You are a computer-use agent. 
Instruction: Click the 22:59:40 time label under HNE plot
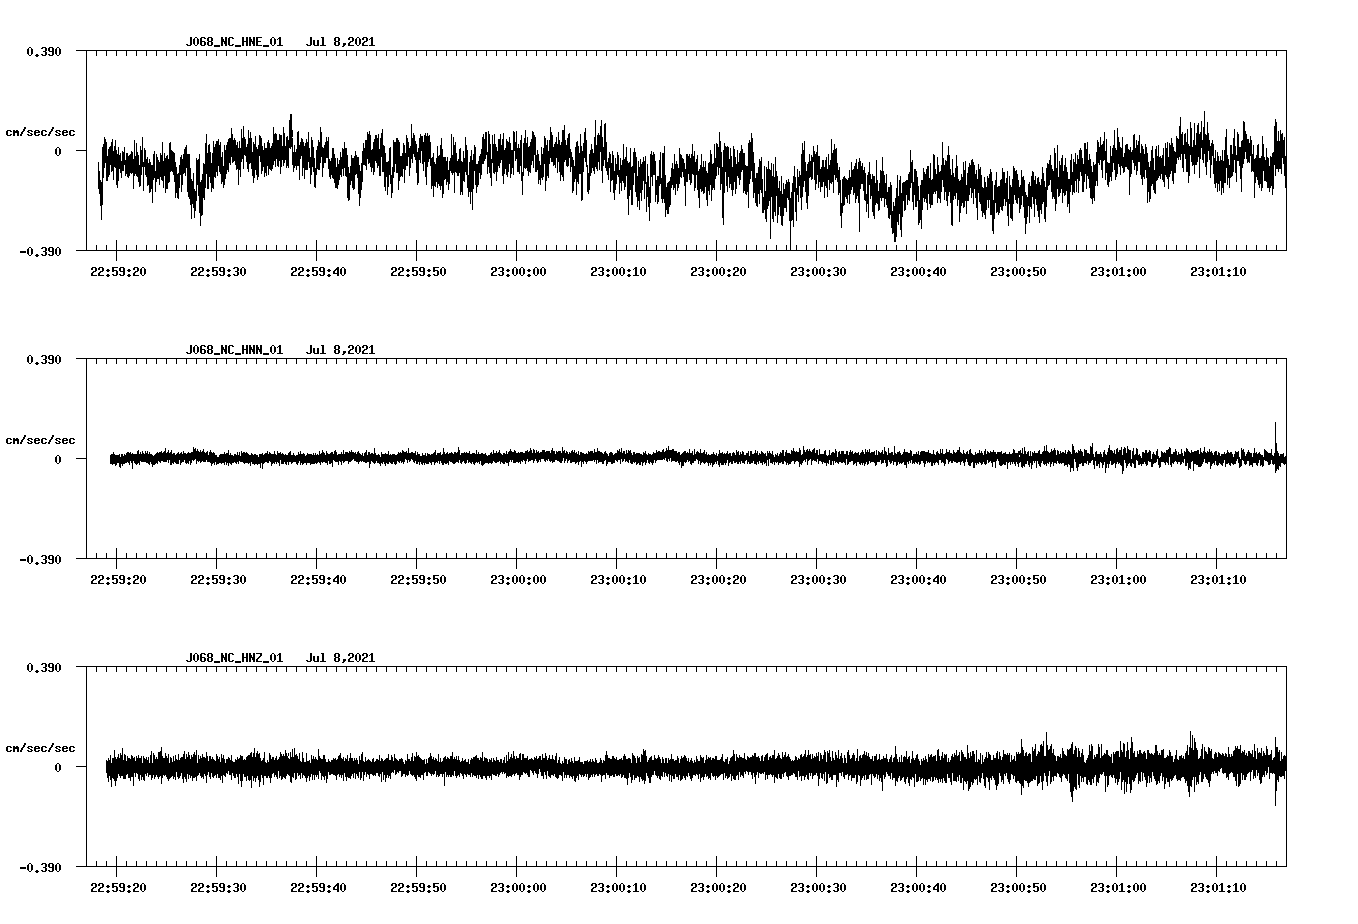click(x=317, y=272)
